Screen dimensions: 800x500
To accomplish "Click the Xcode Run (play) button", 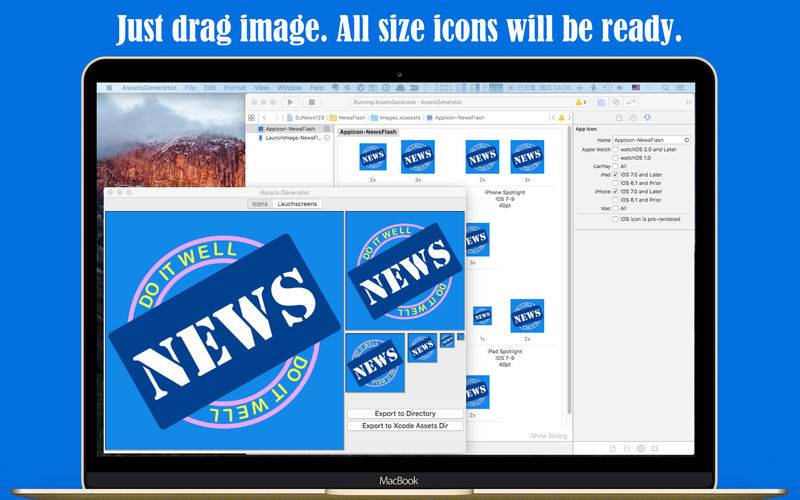I will [x=290, y=102].
